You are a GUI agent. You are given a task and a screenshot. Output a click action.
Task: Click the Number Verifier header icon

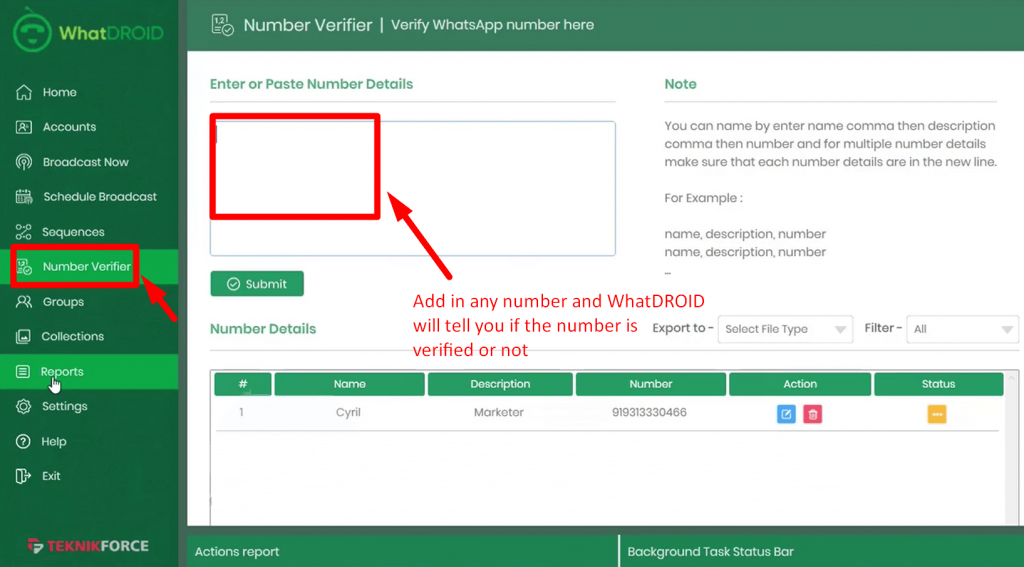[223, 25]
